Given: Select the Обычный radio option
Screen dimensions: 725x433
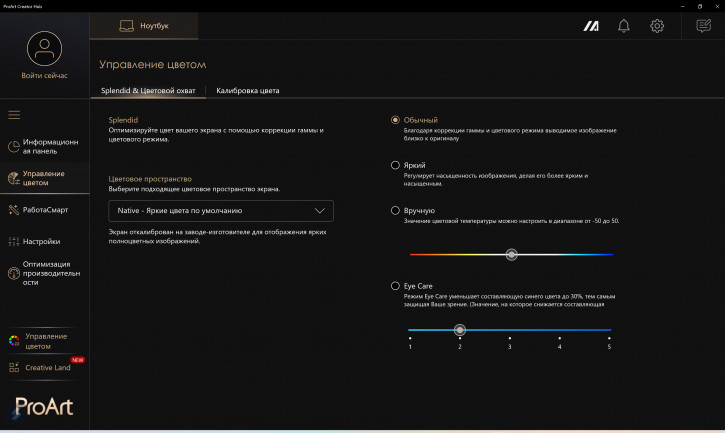Looking at the screenshot, I should 395,120.
